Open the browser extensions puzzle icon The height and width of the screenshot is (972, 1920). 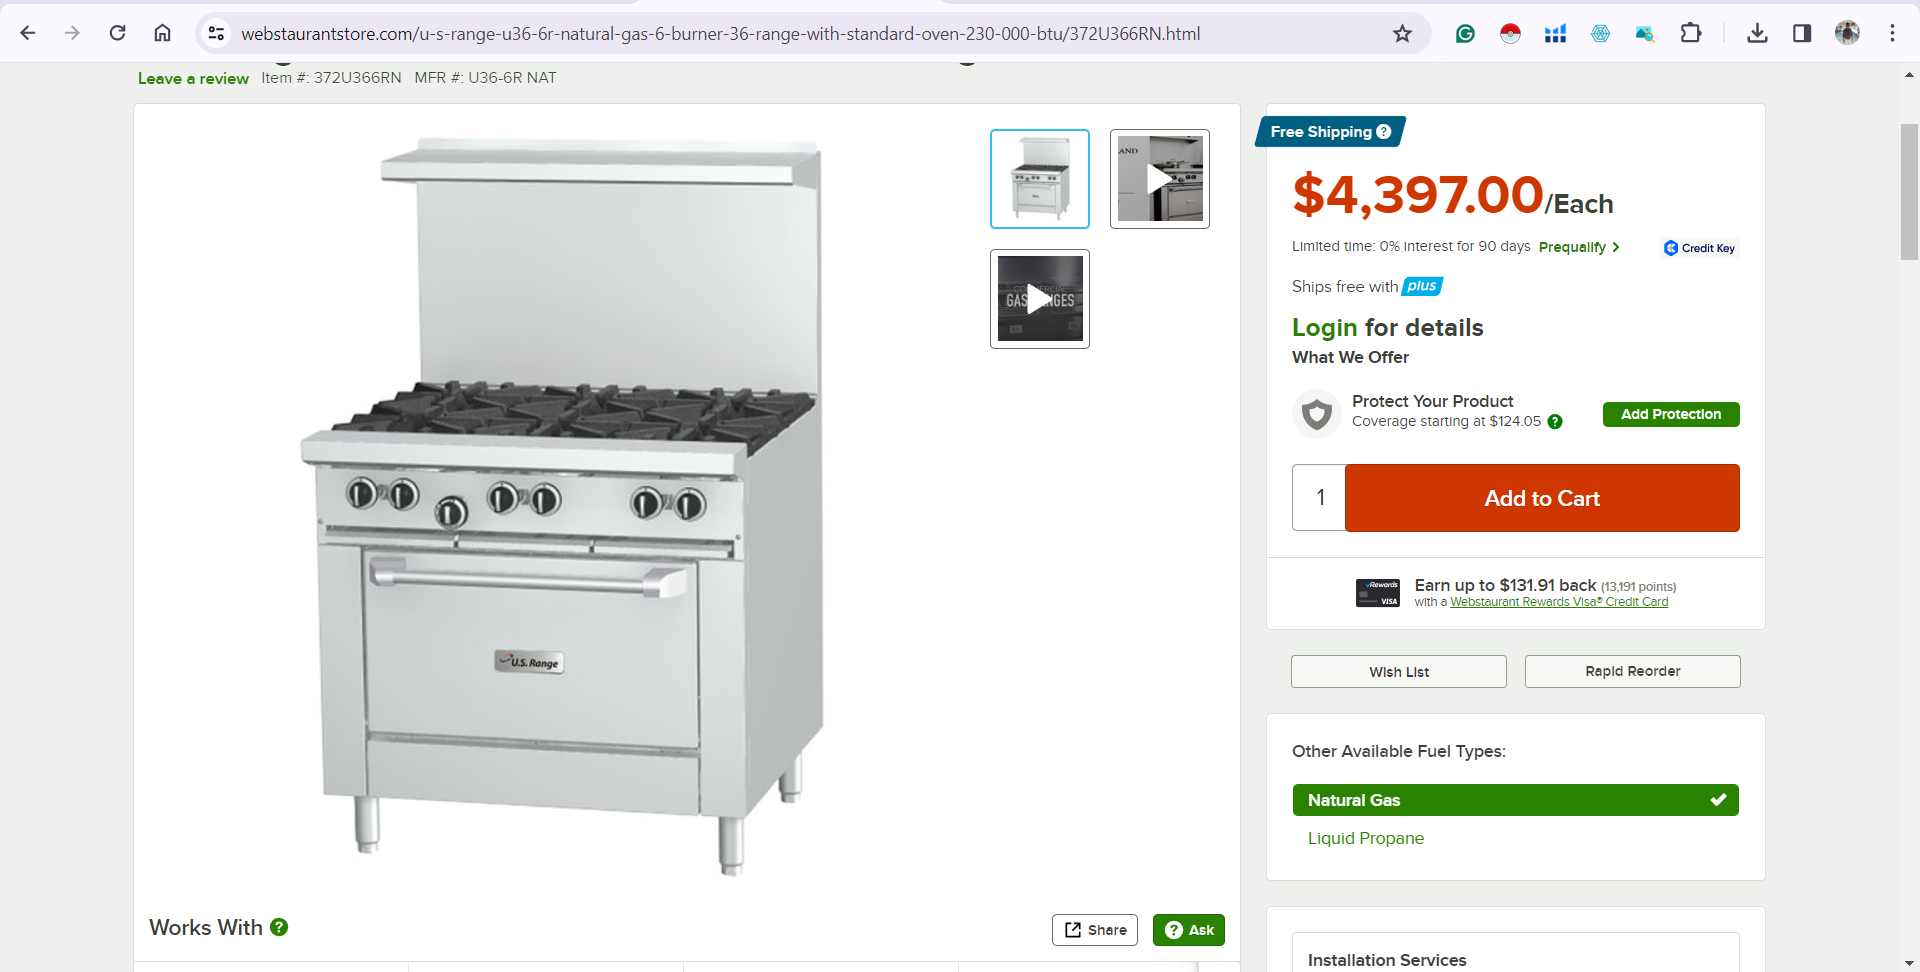click(1690, 33)
